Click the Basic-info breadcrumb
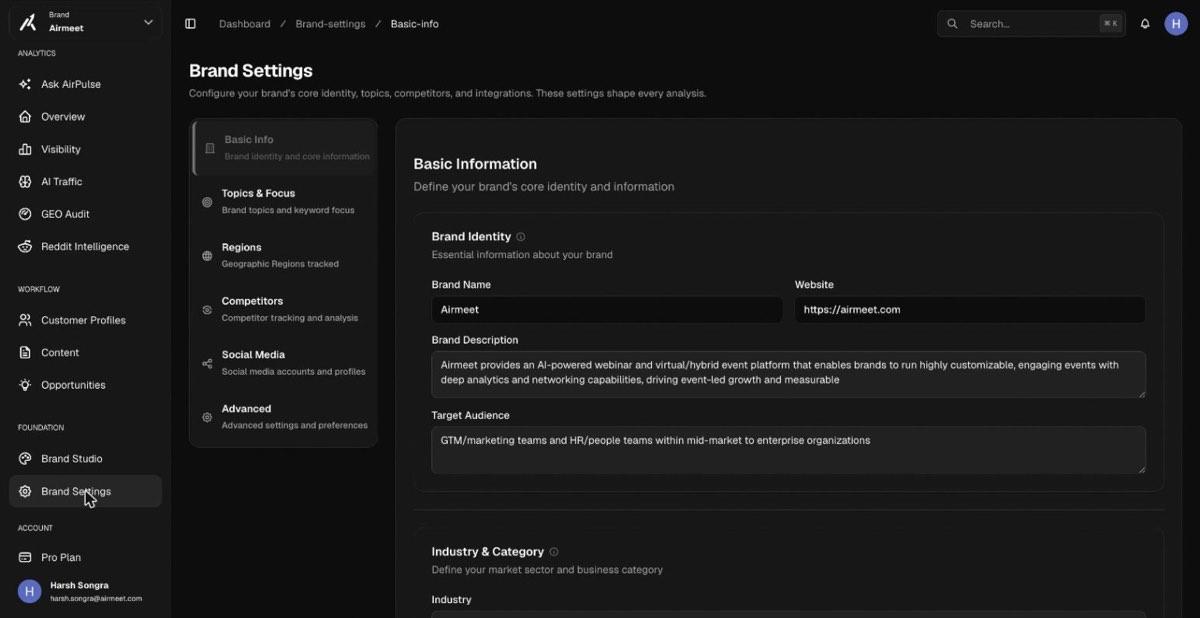The height and width of the screenshot is (618, 1200). (x=414, y=24)
